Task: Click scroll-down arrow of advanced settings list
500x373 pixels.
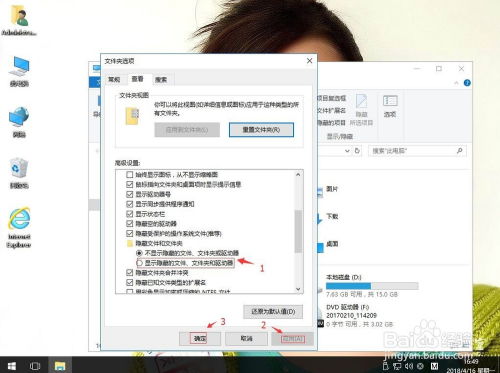Action: 298,289
